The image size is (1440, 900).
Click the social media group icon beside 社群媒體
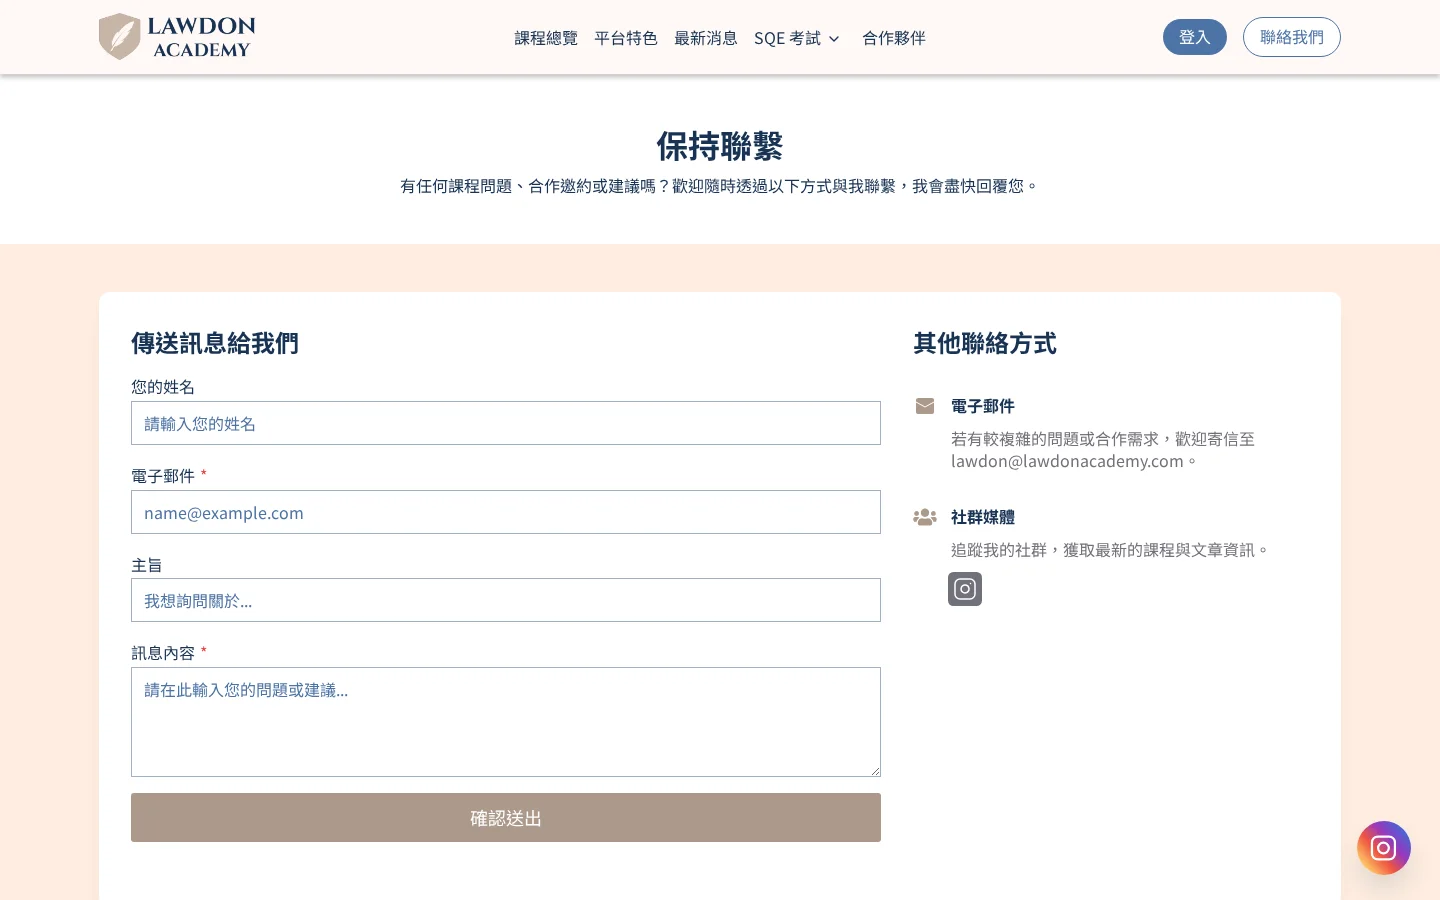point(924,517)
